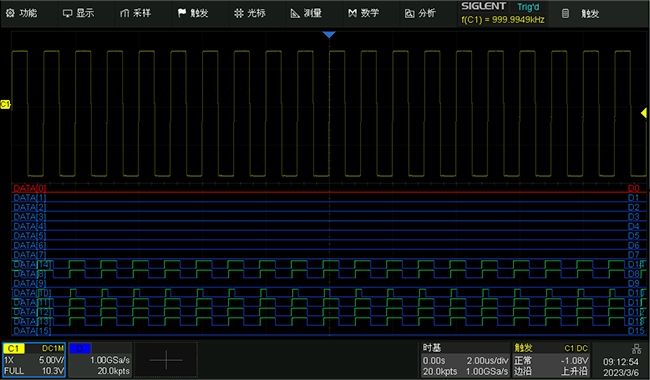The height and width of the screenshot is (380, 650).
Task: Open the 采样 acquire menu
Action: point(135,13)
